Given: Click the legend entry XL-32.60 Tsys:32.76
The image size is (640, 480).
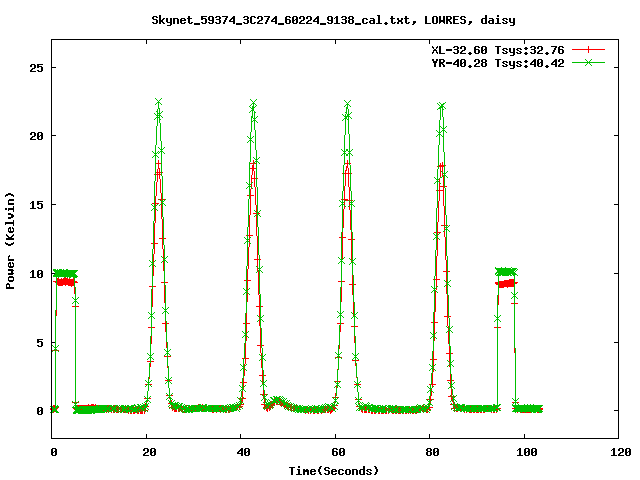Looking at the screenshot, I should 498,50.
